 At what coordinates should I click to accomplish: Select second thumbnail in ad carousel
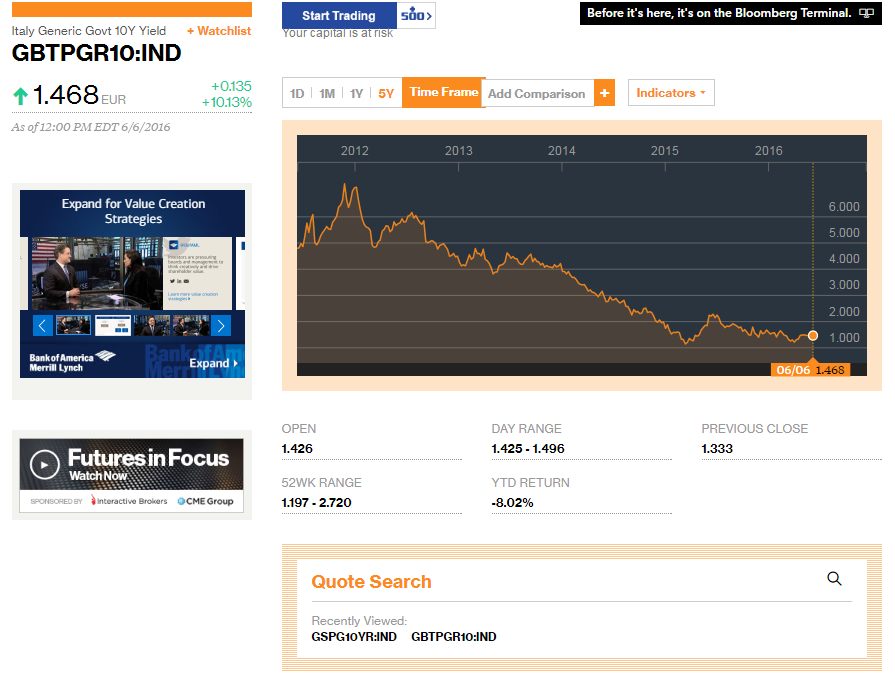point(112,325)
